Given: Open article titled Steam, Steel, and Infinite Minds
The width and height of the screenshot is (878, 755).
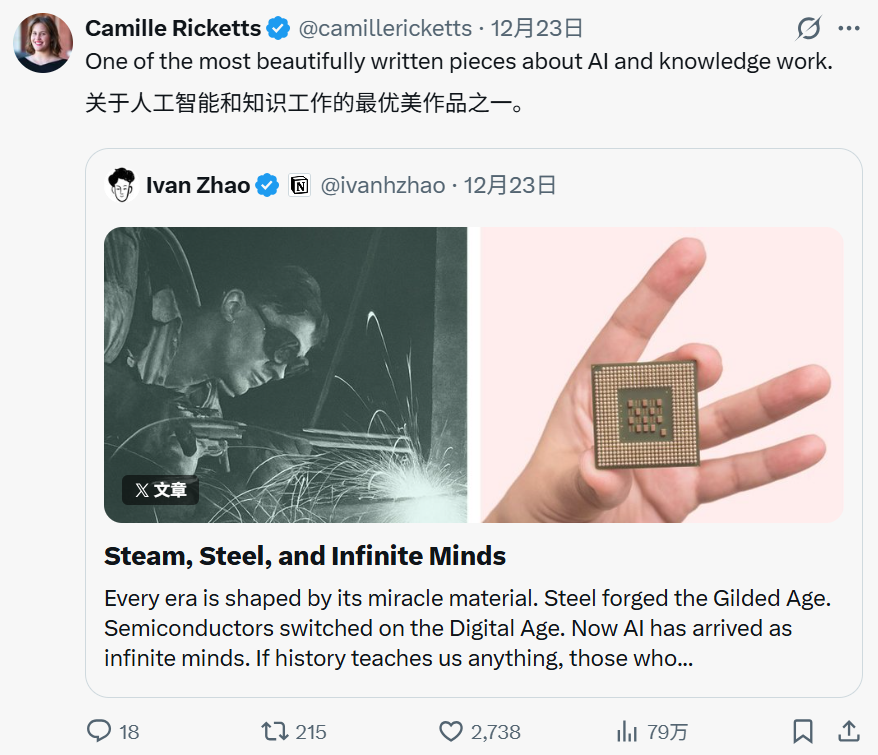Looking at the screenshot, I should pyautogui.click(x=305, y=556).
